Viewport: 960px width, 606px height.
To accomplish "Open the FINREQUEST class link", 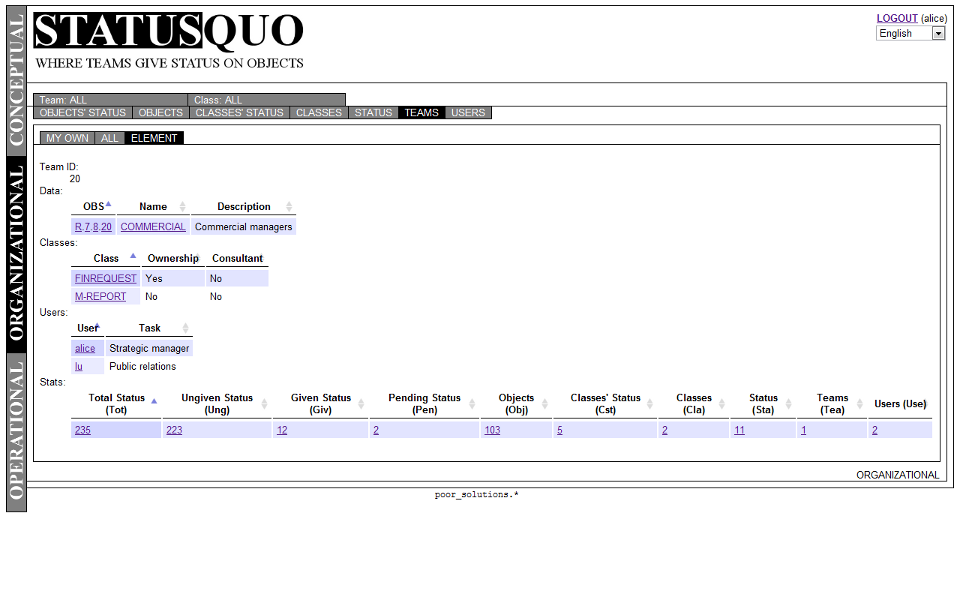I will 105,278.
